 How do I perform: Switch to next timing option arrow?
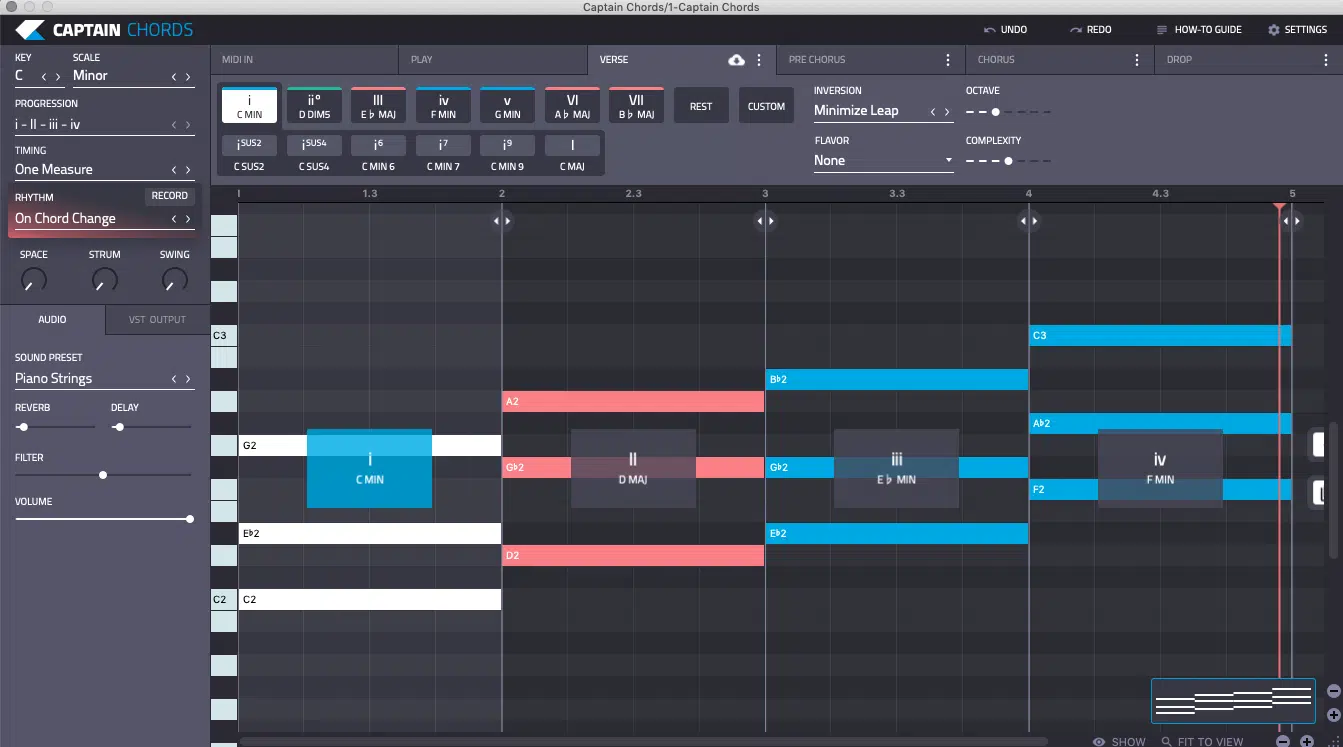[x=188, y=170]
